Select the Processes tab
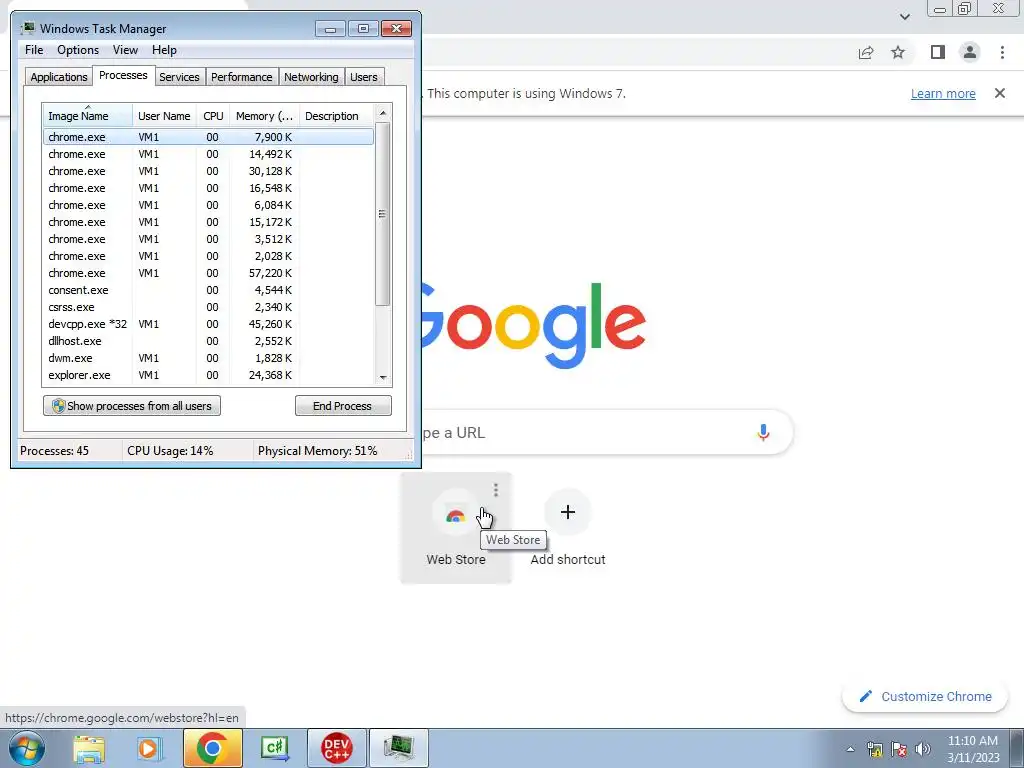 tap(123, 75)
